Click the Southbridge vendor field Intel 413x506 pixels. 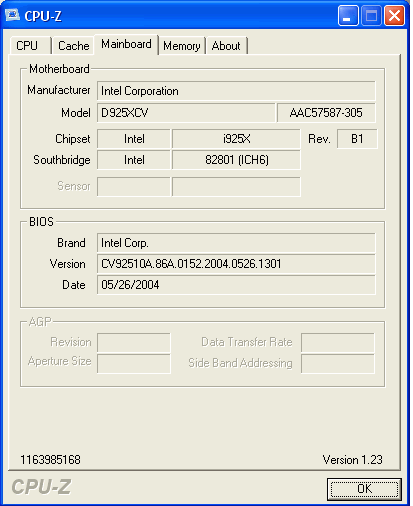pos(134,160)
